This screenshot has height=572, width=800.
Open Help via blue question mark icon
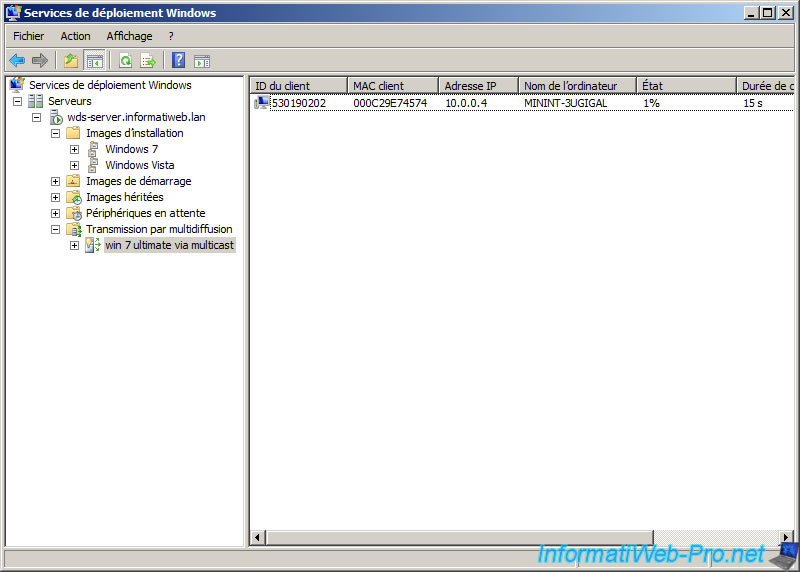point(178,61)
